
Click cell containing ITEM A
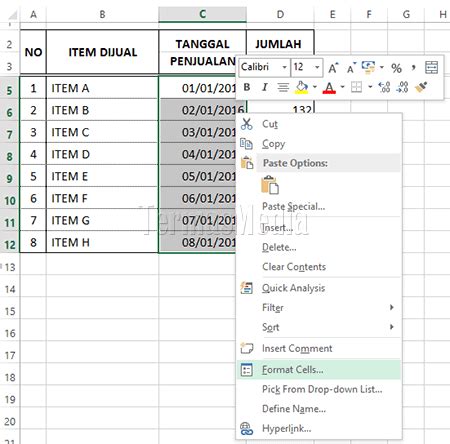coord(102,88)
